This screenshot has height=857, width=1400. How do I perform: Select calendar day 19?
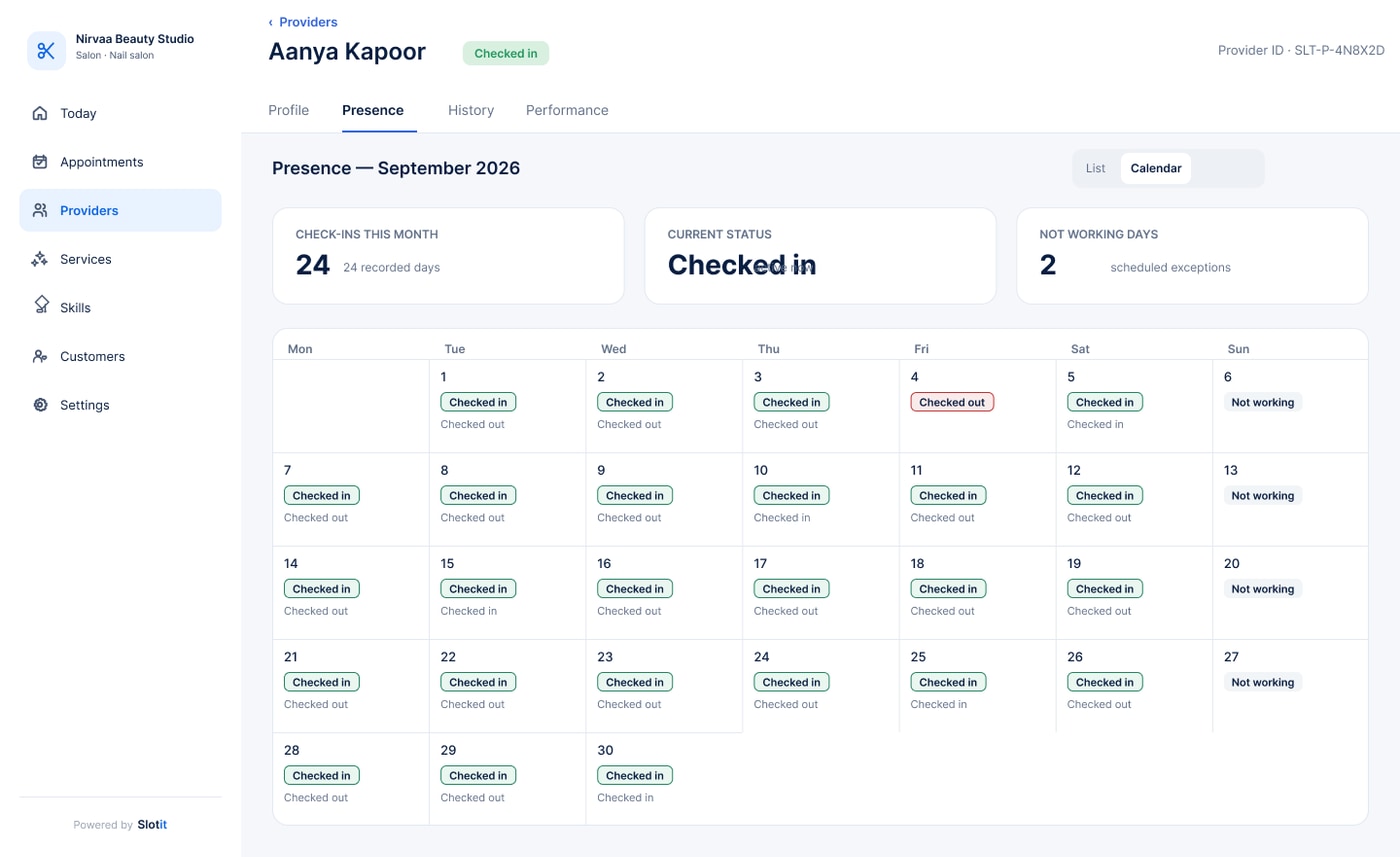(x=1134, y=593)
